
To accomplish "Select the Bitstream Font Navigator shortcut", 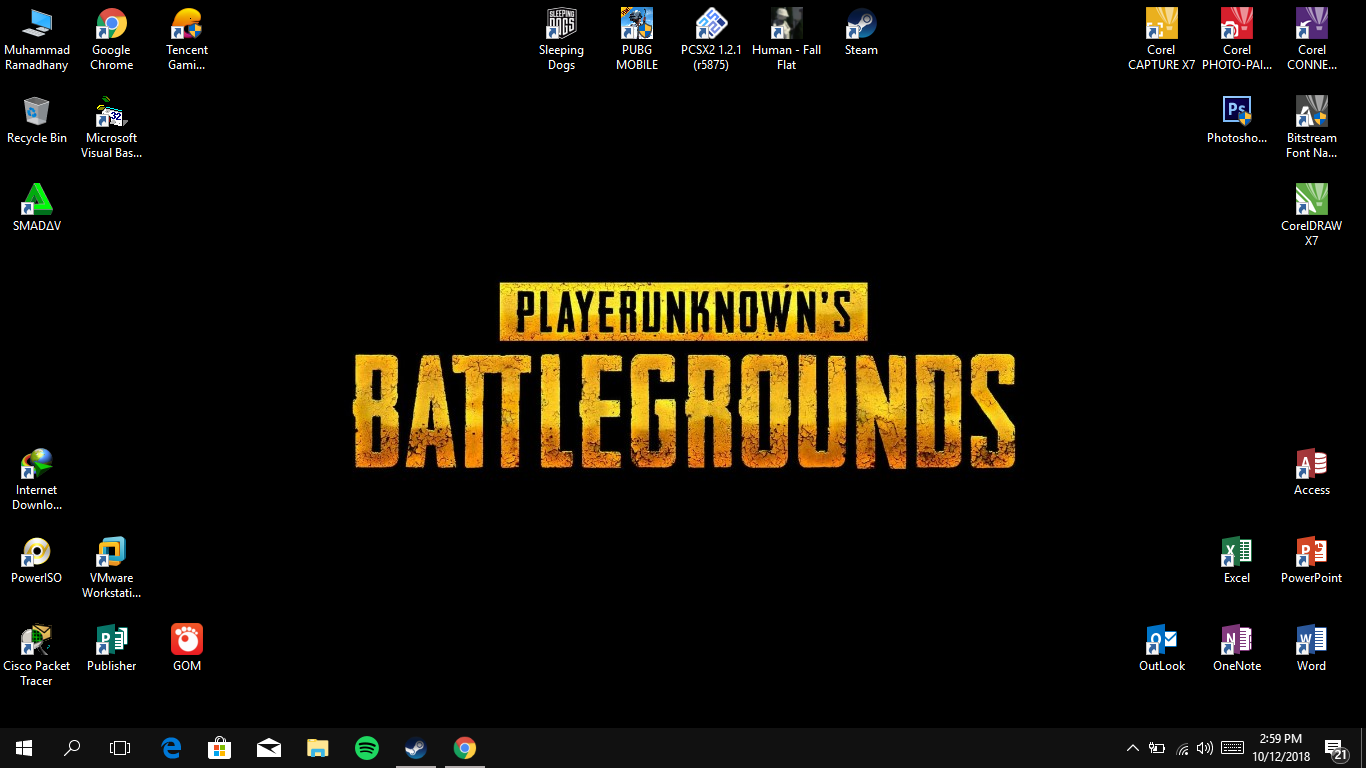I will pyautogui.click(x=1312, y=128).
